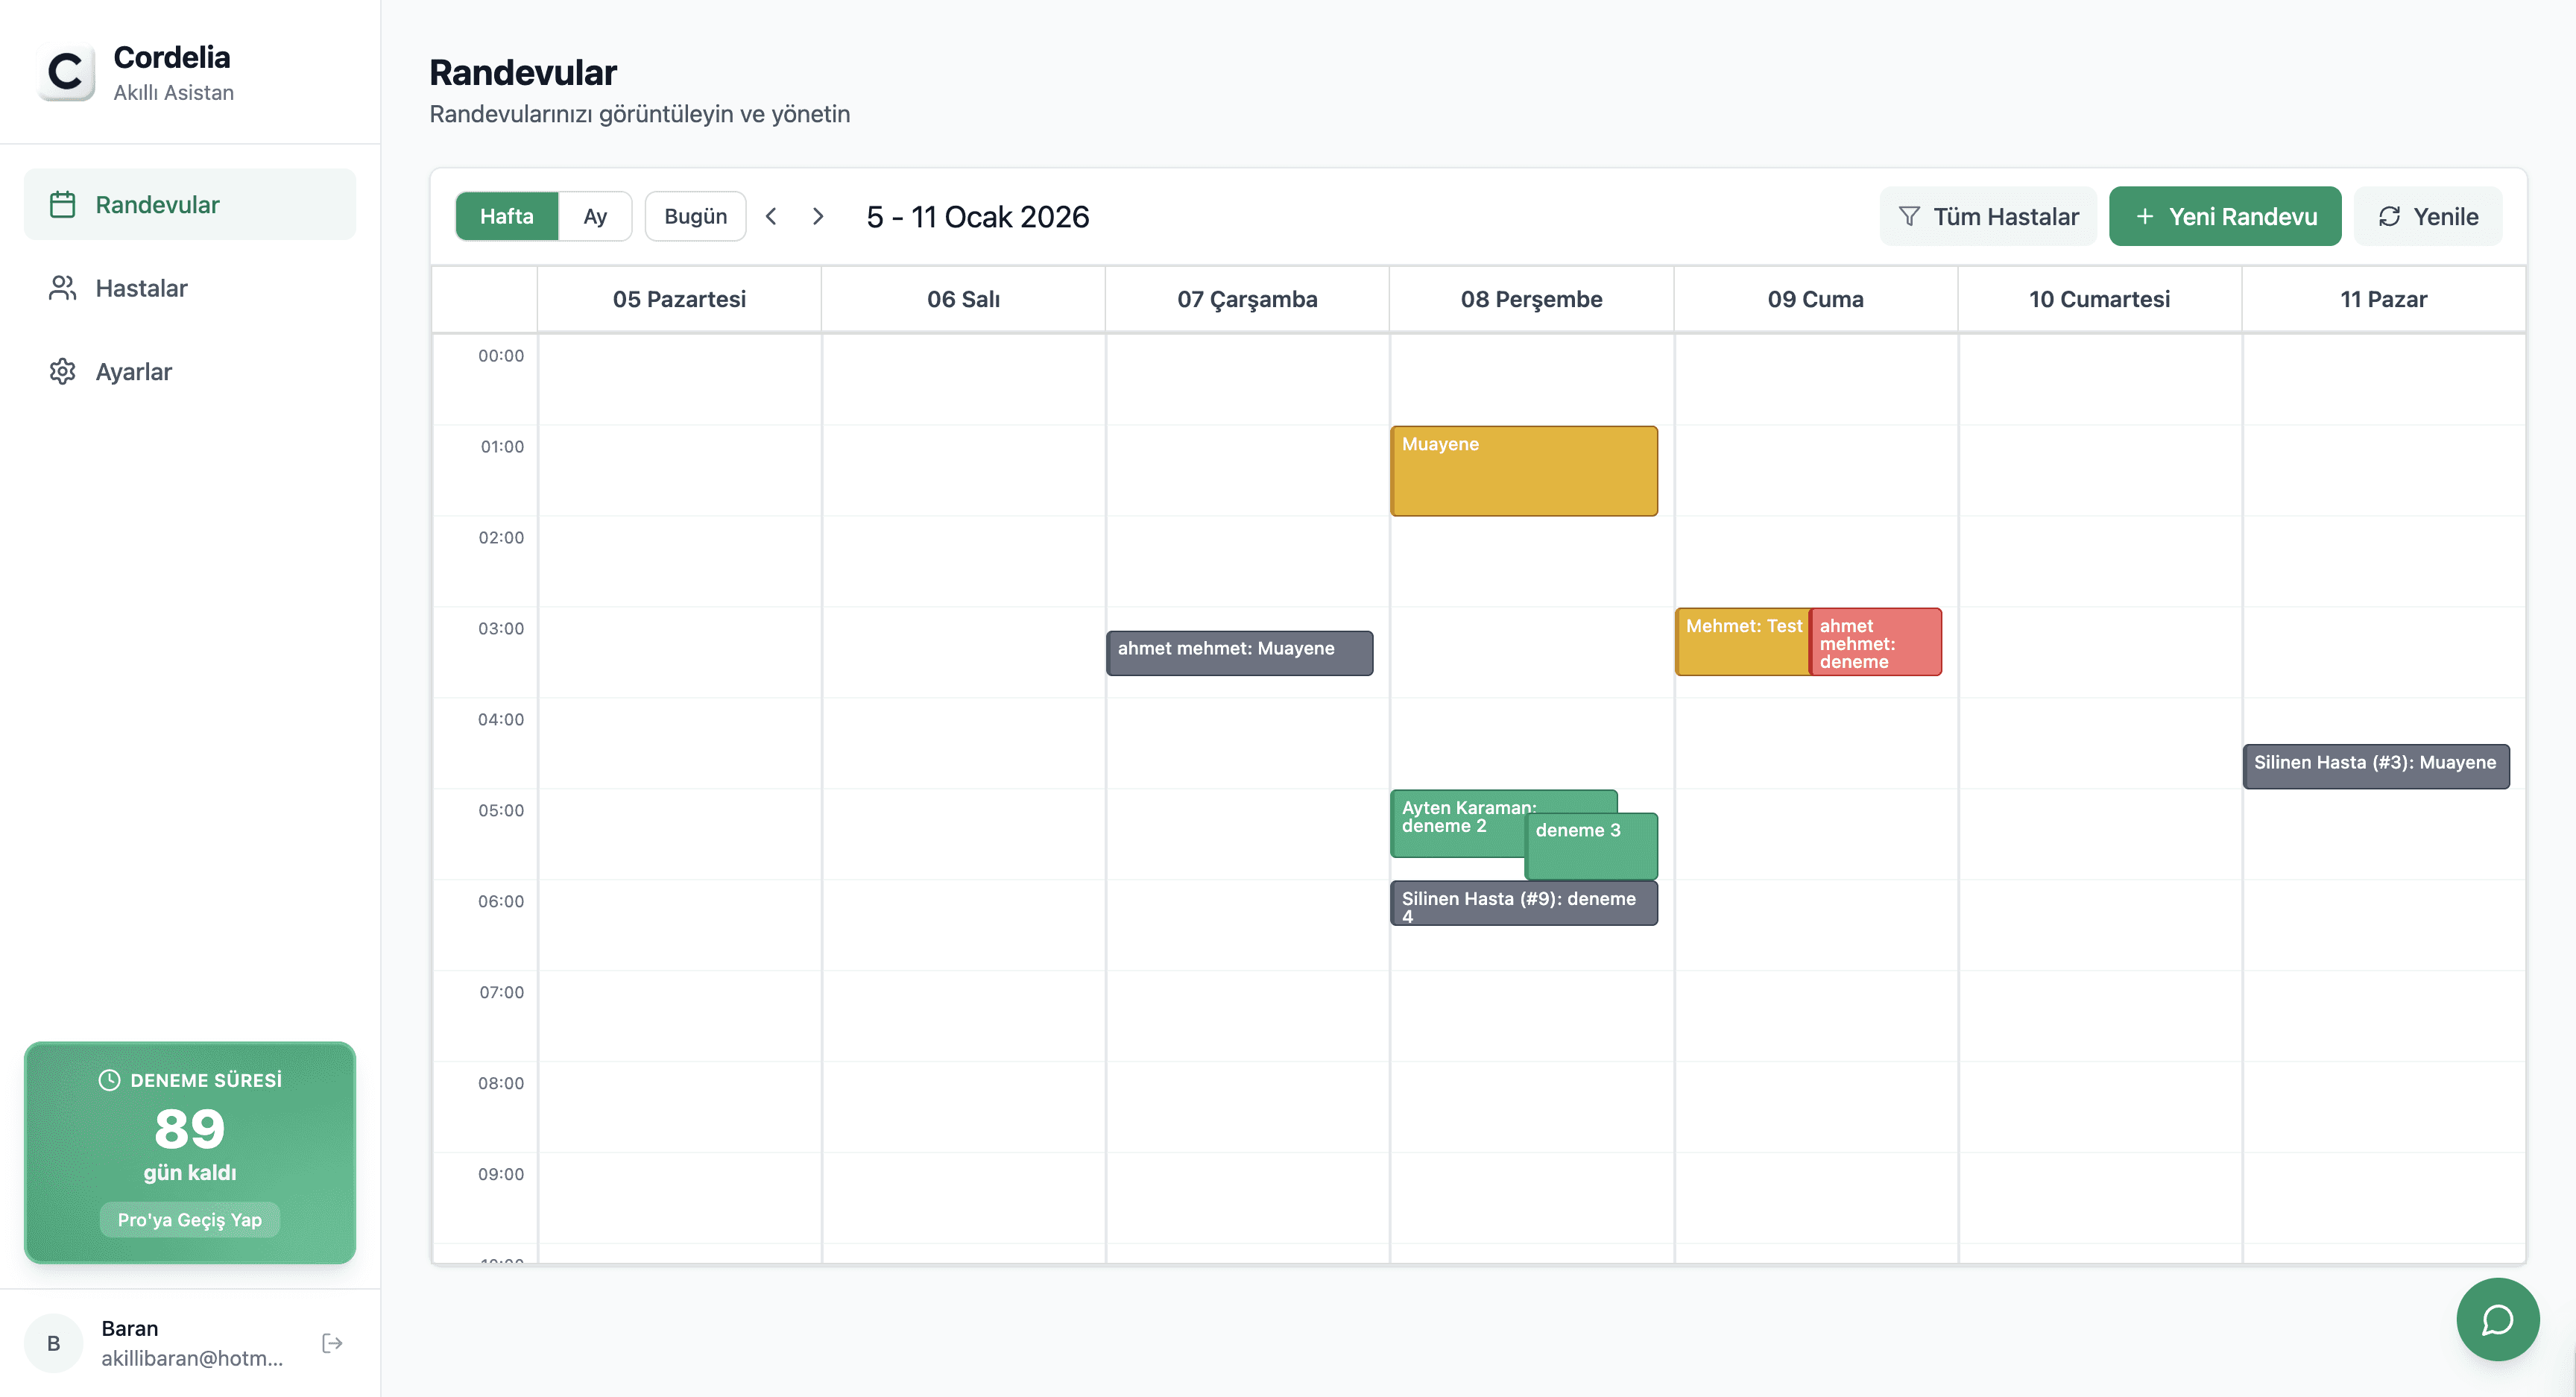Click the Baran user avatar
2576x1397 pixels.
(x=54, y=1342)
